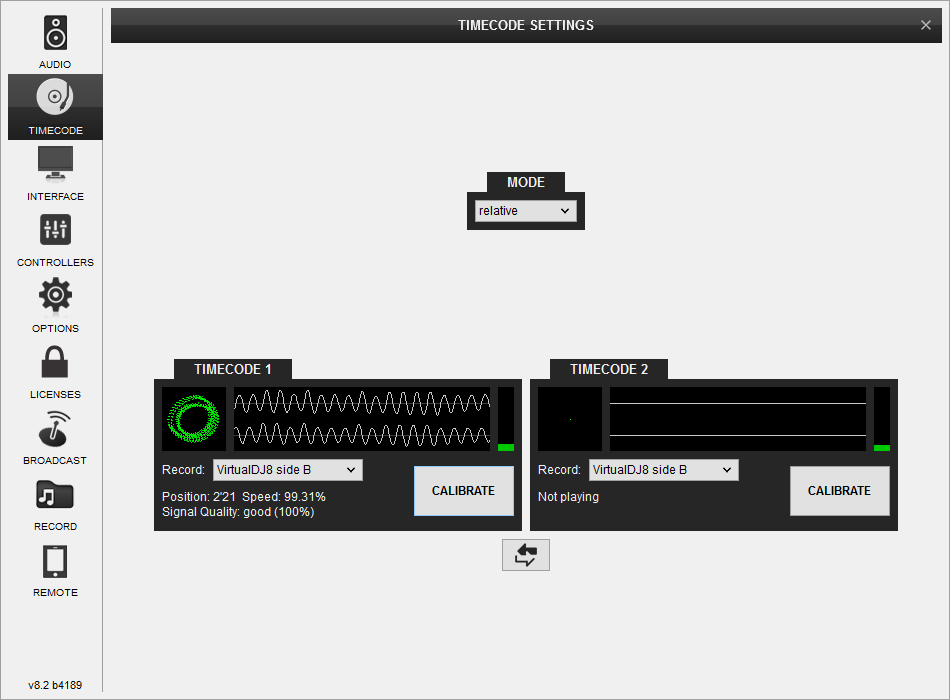This screenshot has height=700, width=950.
Task: Open the Controllers mixer icon
Action: pos(55,230)
